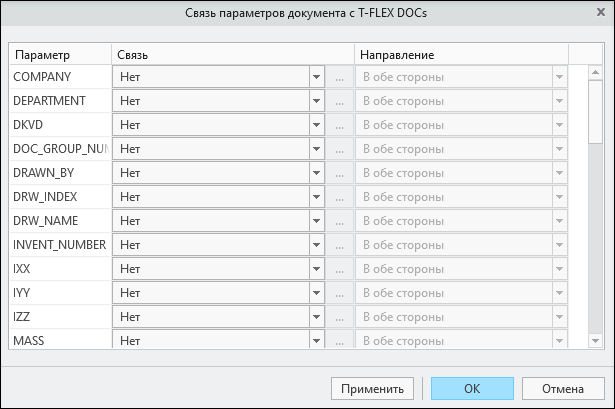Open the Связь dropdown for COMPANY

tap(218, 77)
